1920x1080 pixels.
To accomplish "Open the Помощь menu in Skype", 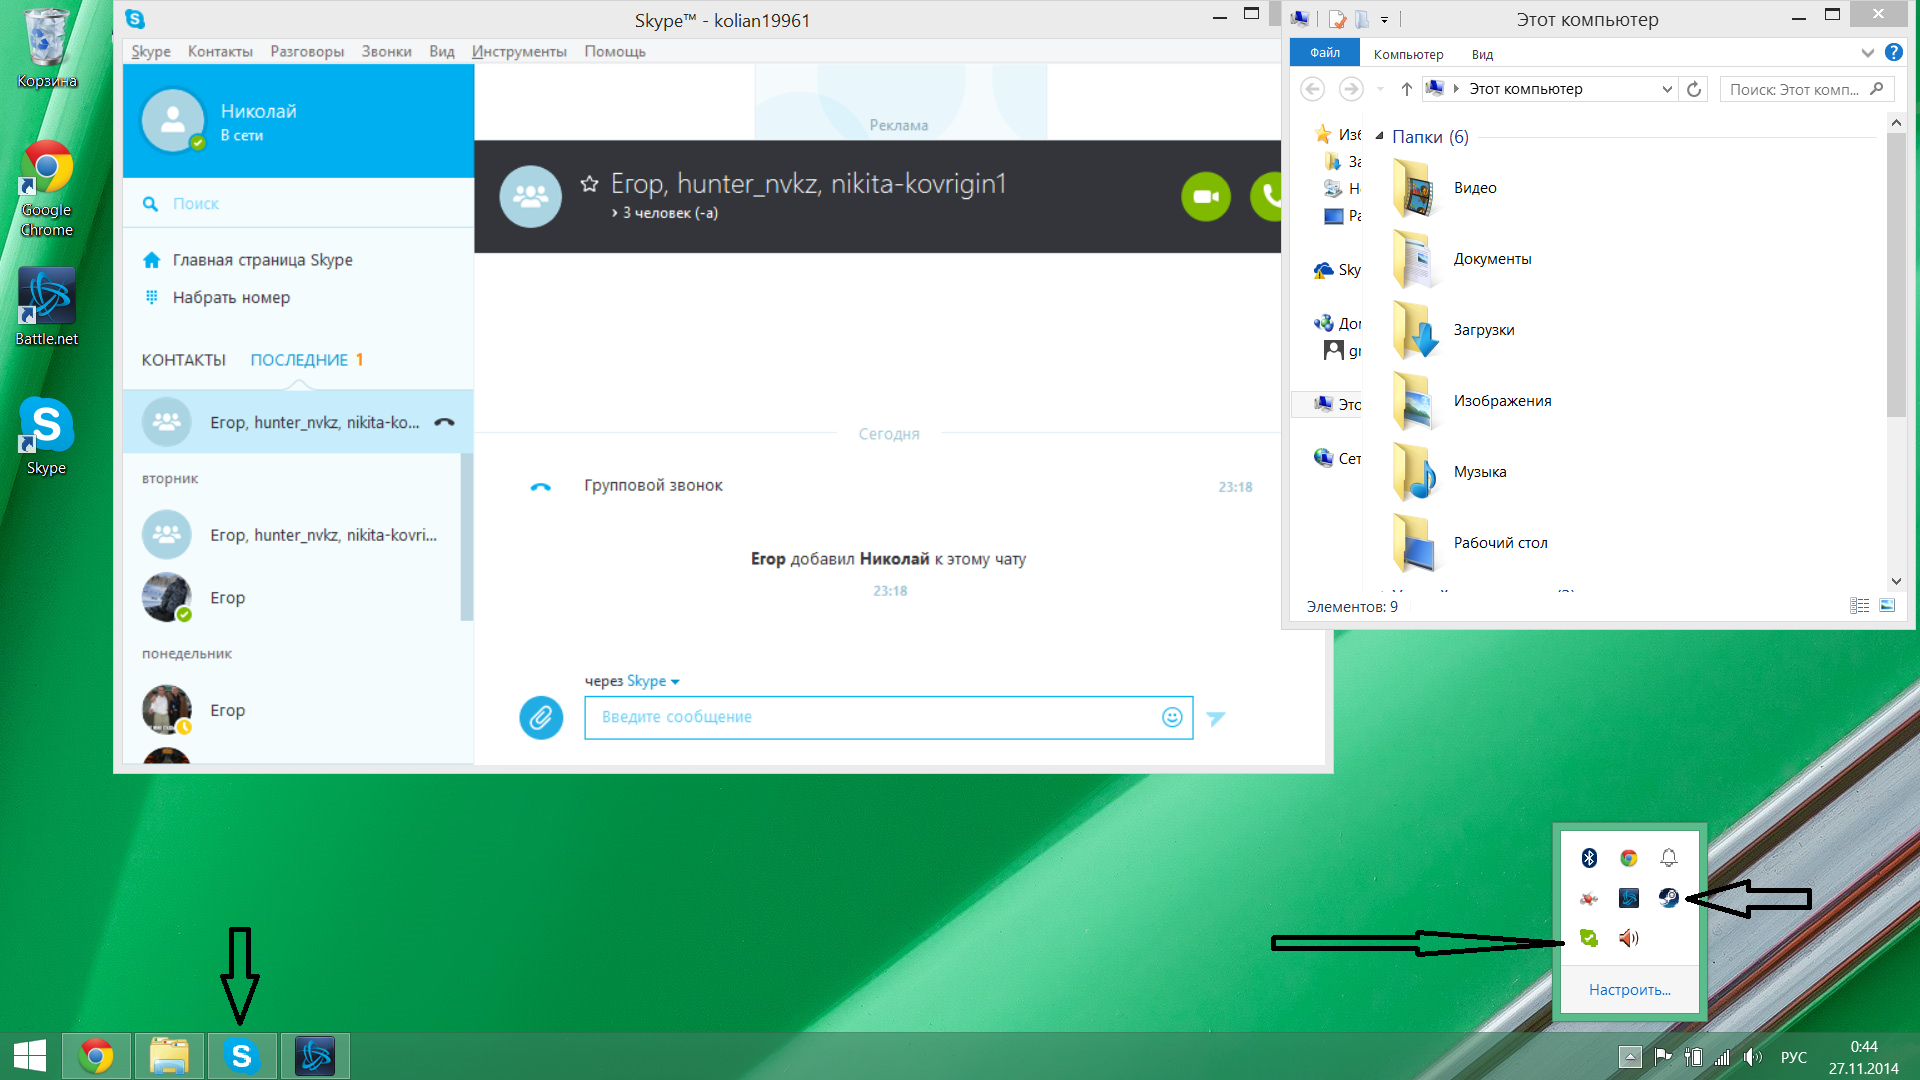I will (x=615, y=52).
